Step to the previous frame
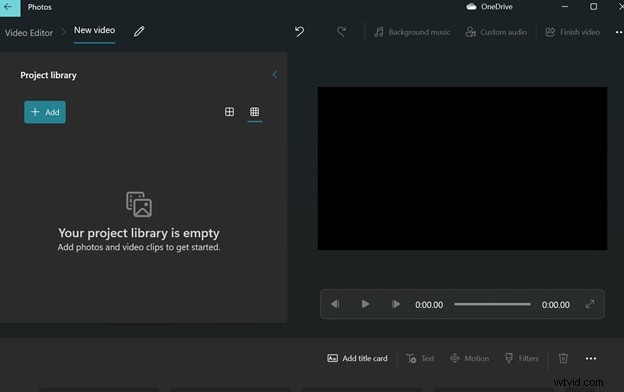Viewport: 624px width, 392px height. 335,304
